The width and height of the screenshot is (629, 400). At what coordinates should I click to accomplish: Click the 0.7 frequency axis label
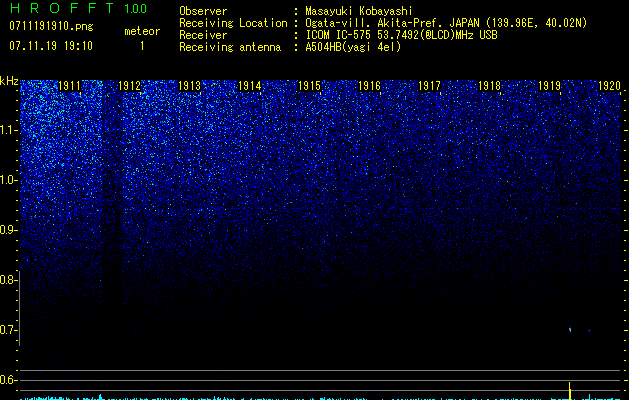click(8, 330)
